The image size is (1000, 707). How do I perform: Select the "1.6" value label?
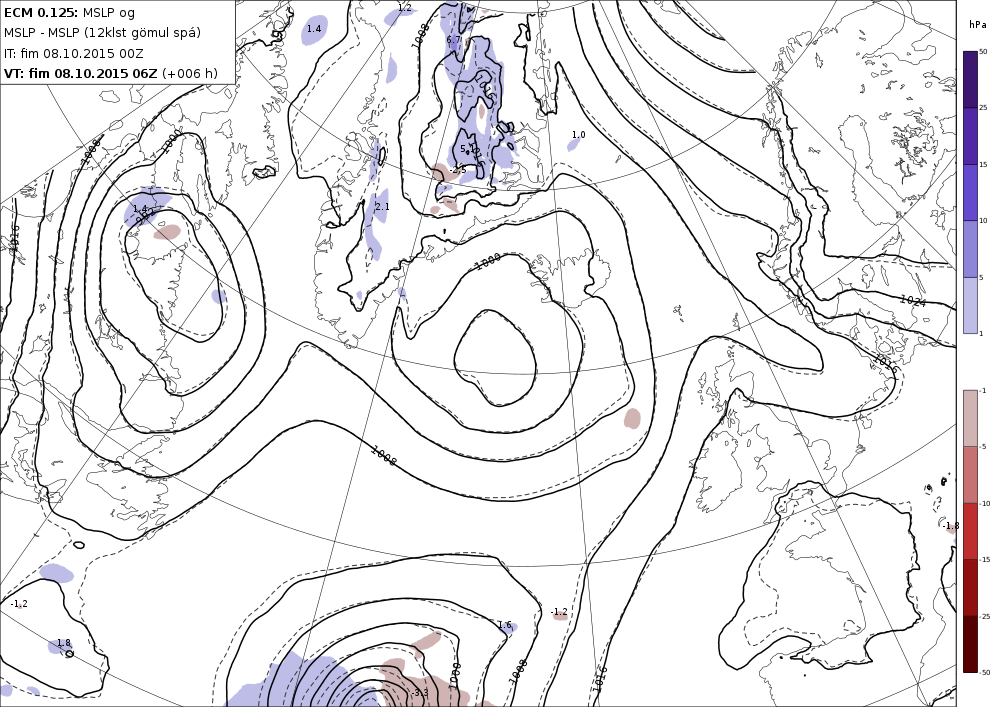[504, 625]
